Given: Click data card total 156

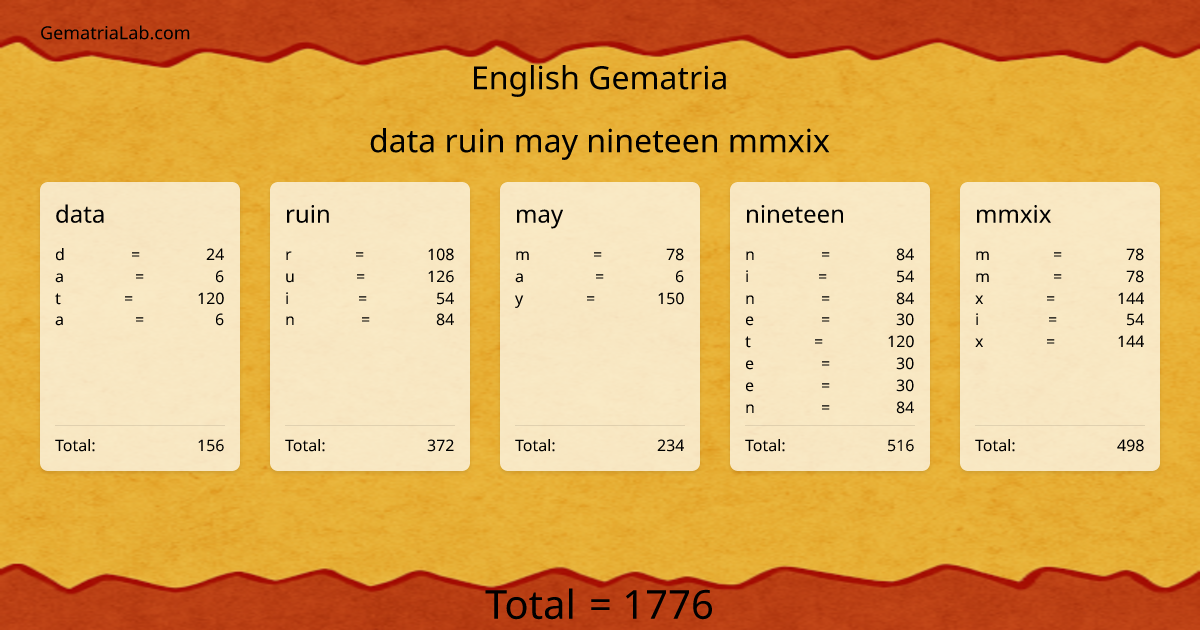Looking at the screenshot, I should point(211,445).
